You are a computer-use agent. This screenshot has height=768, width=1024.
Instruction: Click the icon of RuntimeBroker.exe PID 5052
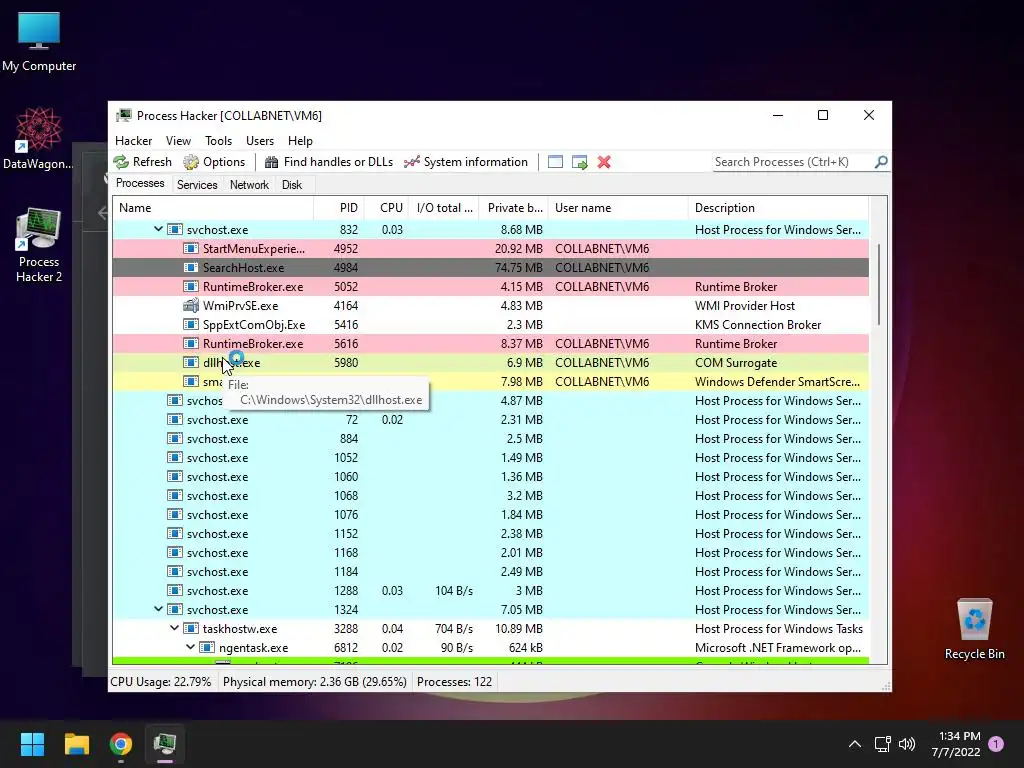[x=191, y=287]
